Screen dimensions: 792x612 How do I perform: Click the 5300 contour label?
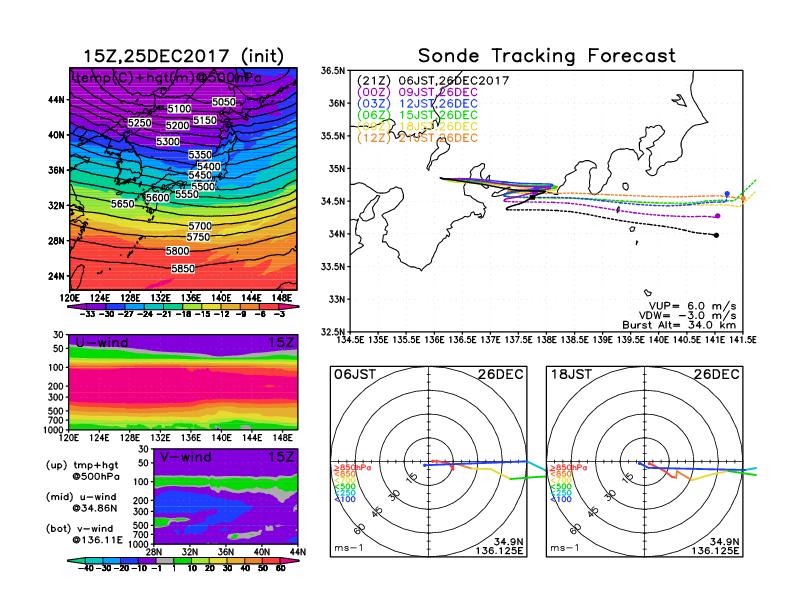[168, 141]
